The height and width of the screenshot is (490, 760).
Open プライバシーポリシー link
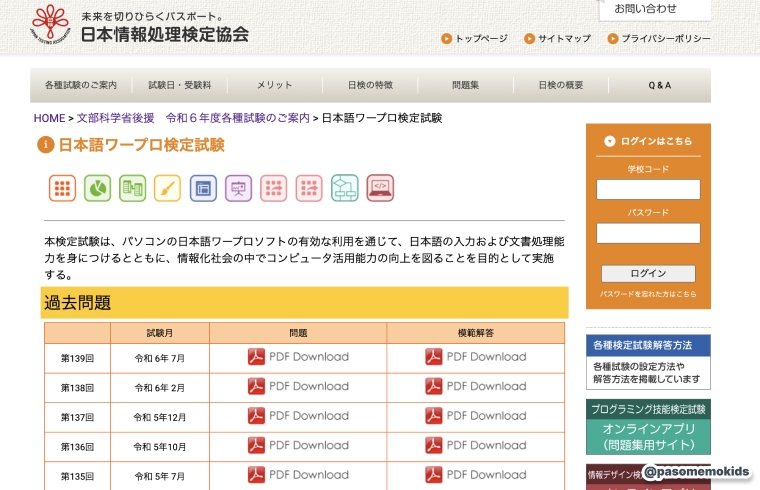659,38
